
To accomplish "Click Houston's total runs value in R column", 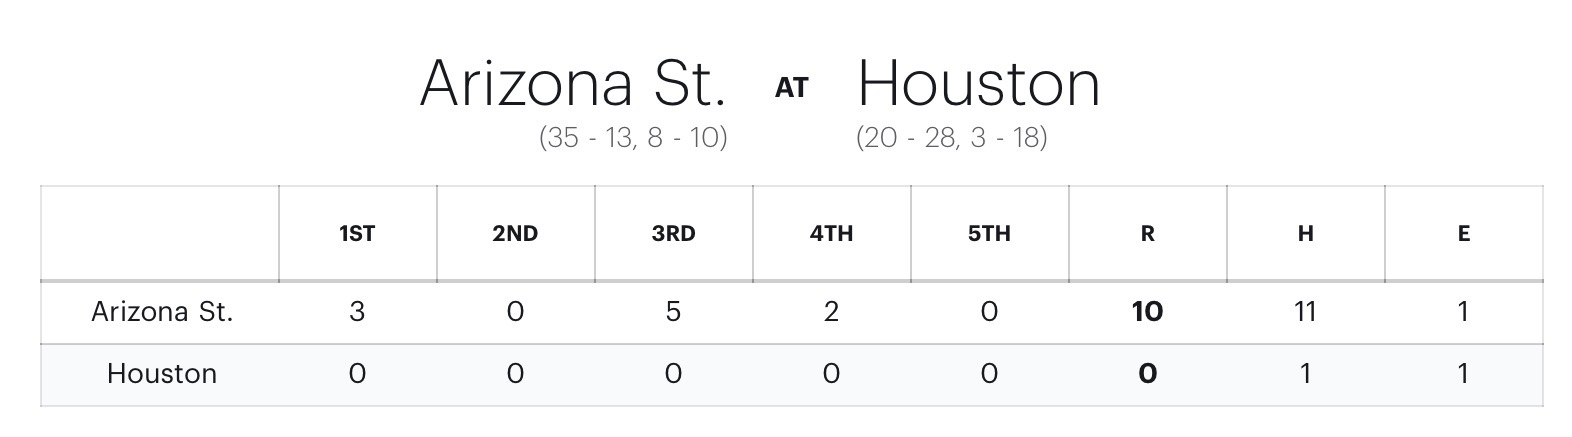I will coord(1147,374).
